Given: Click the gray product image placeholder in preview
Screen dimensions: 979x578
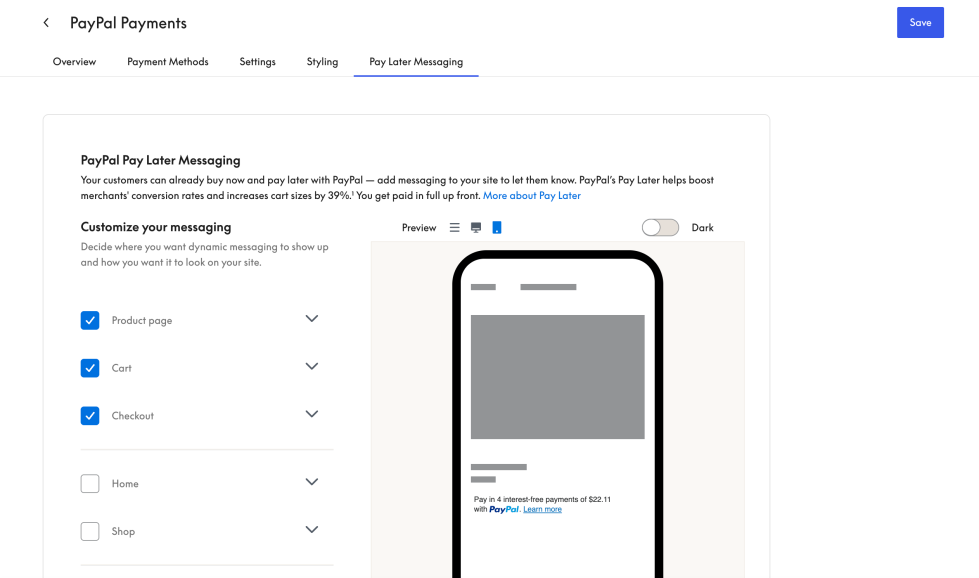Looking at the screenshot, I should (558, 377).
